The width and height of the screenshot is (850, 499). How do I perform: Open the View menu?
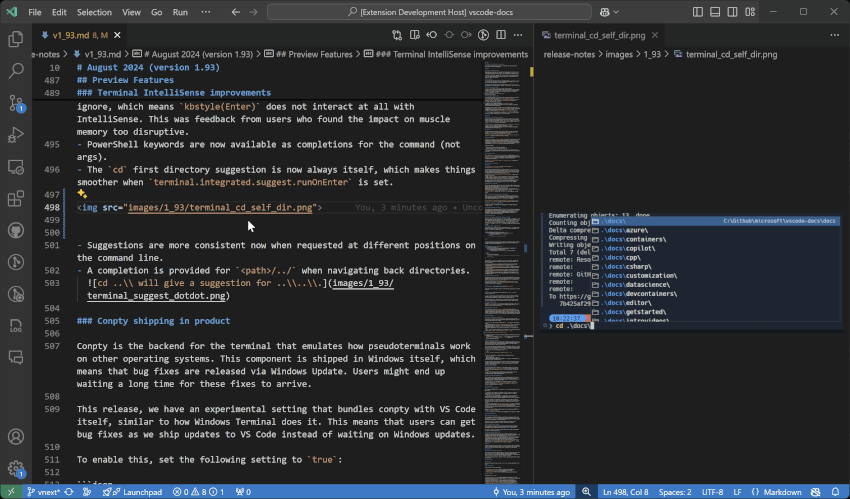pyautogui.click(x=131, y=12)
